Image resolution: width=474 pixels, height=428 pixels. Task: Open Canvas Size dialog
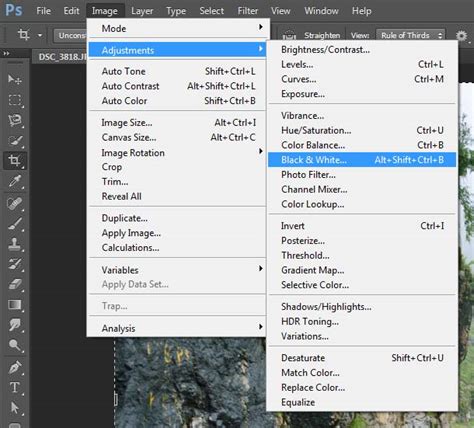pyautogui.click(x=178, y=137)
